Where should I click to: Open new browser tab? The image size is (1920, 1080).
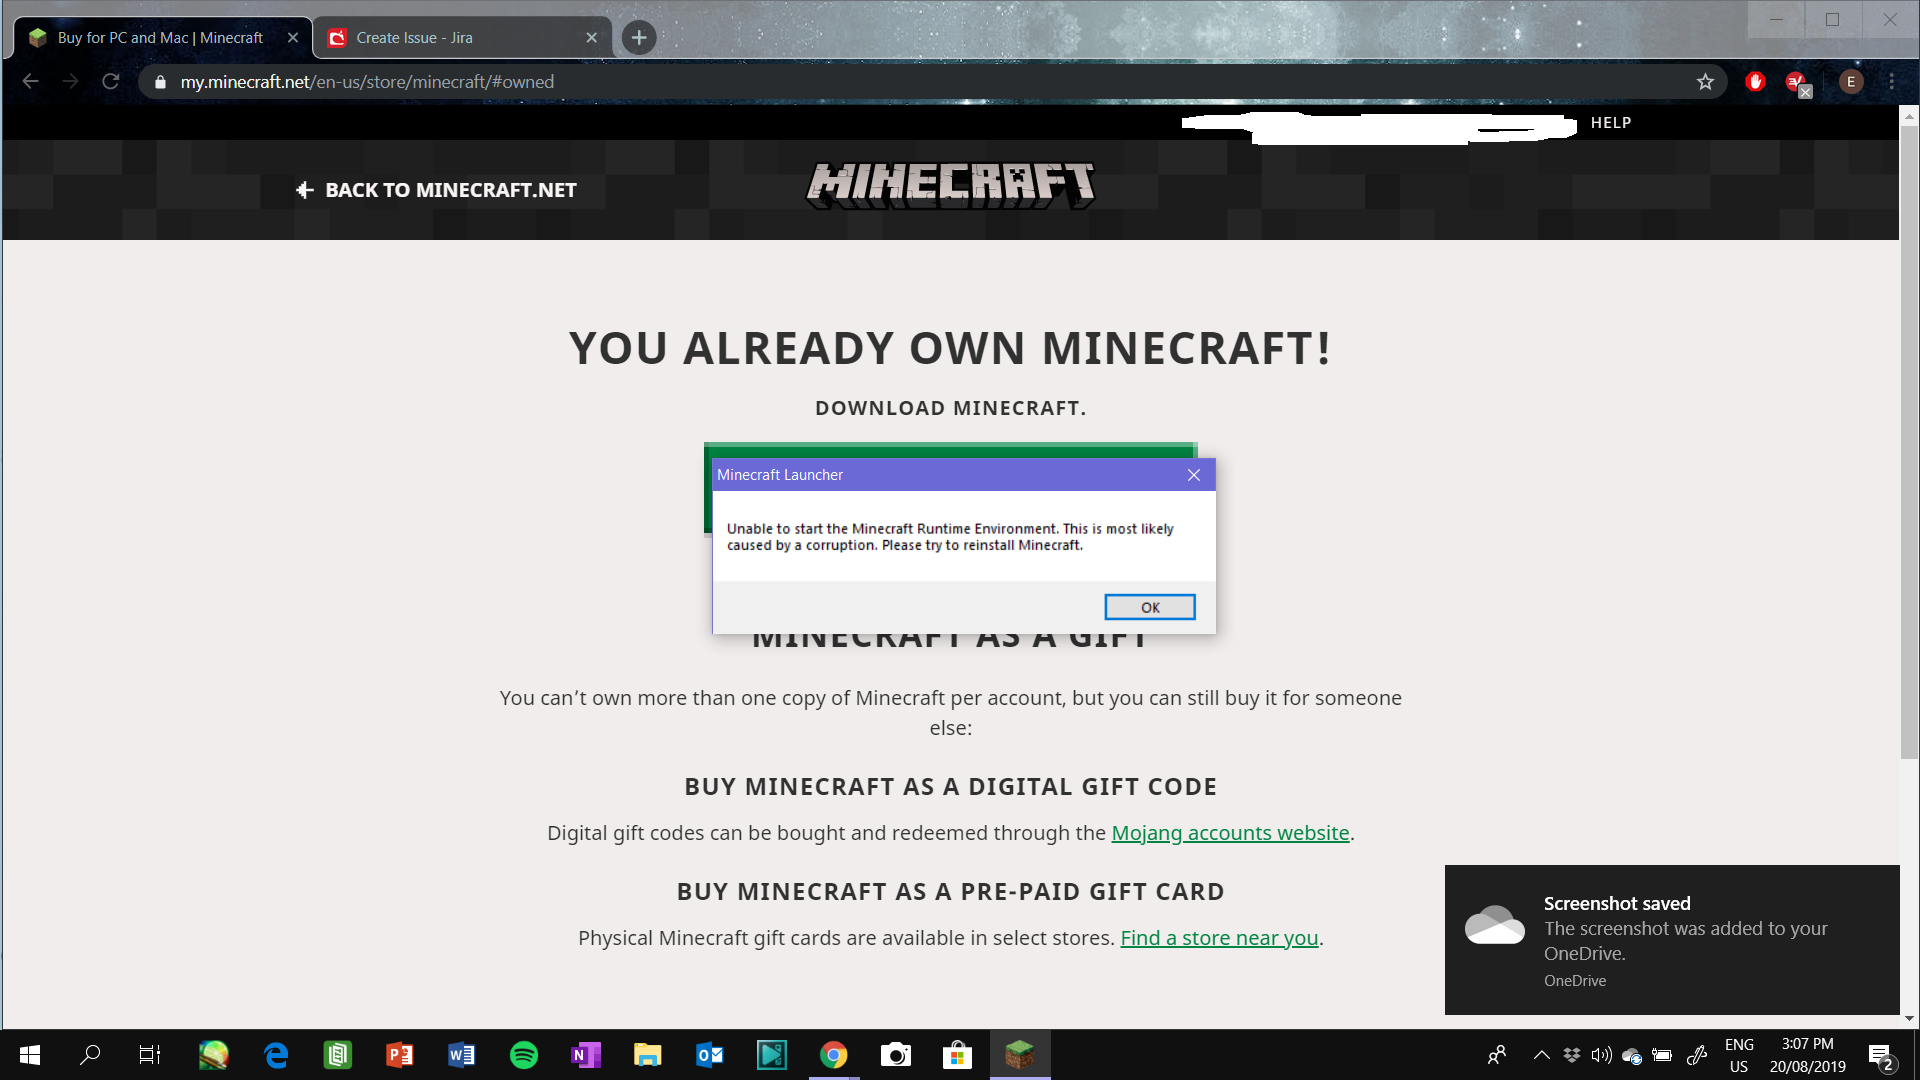pyautogui.click(x=639, y=38)
